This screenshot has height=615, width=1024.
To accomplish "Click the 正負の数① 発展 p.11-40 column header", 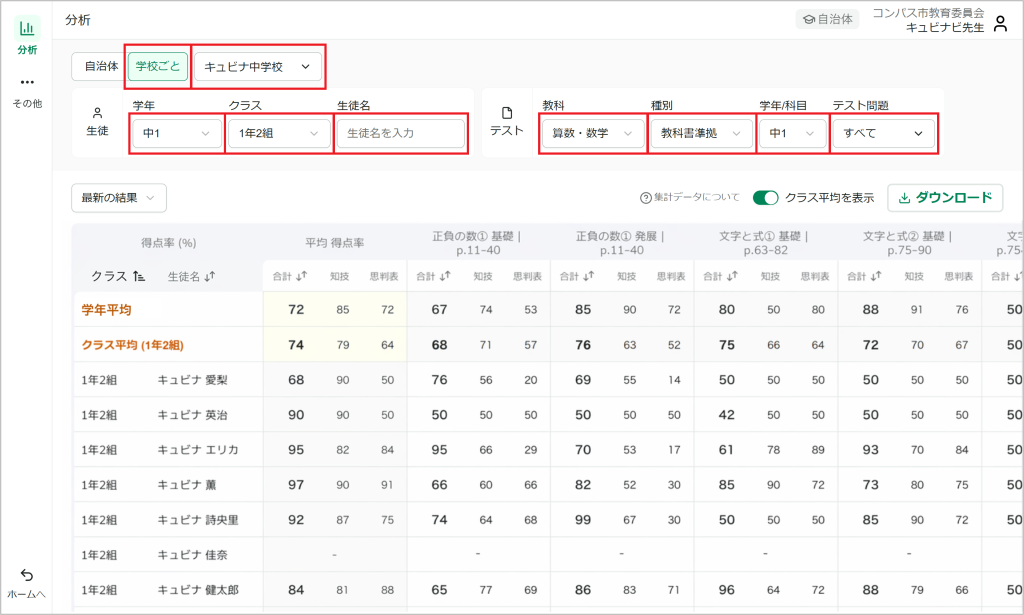I will 621,243.
